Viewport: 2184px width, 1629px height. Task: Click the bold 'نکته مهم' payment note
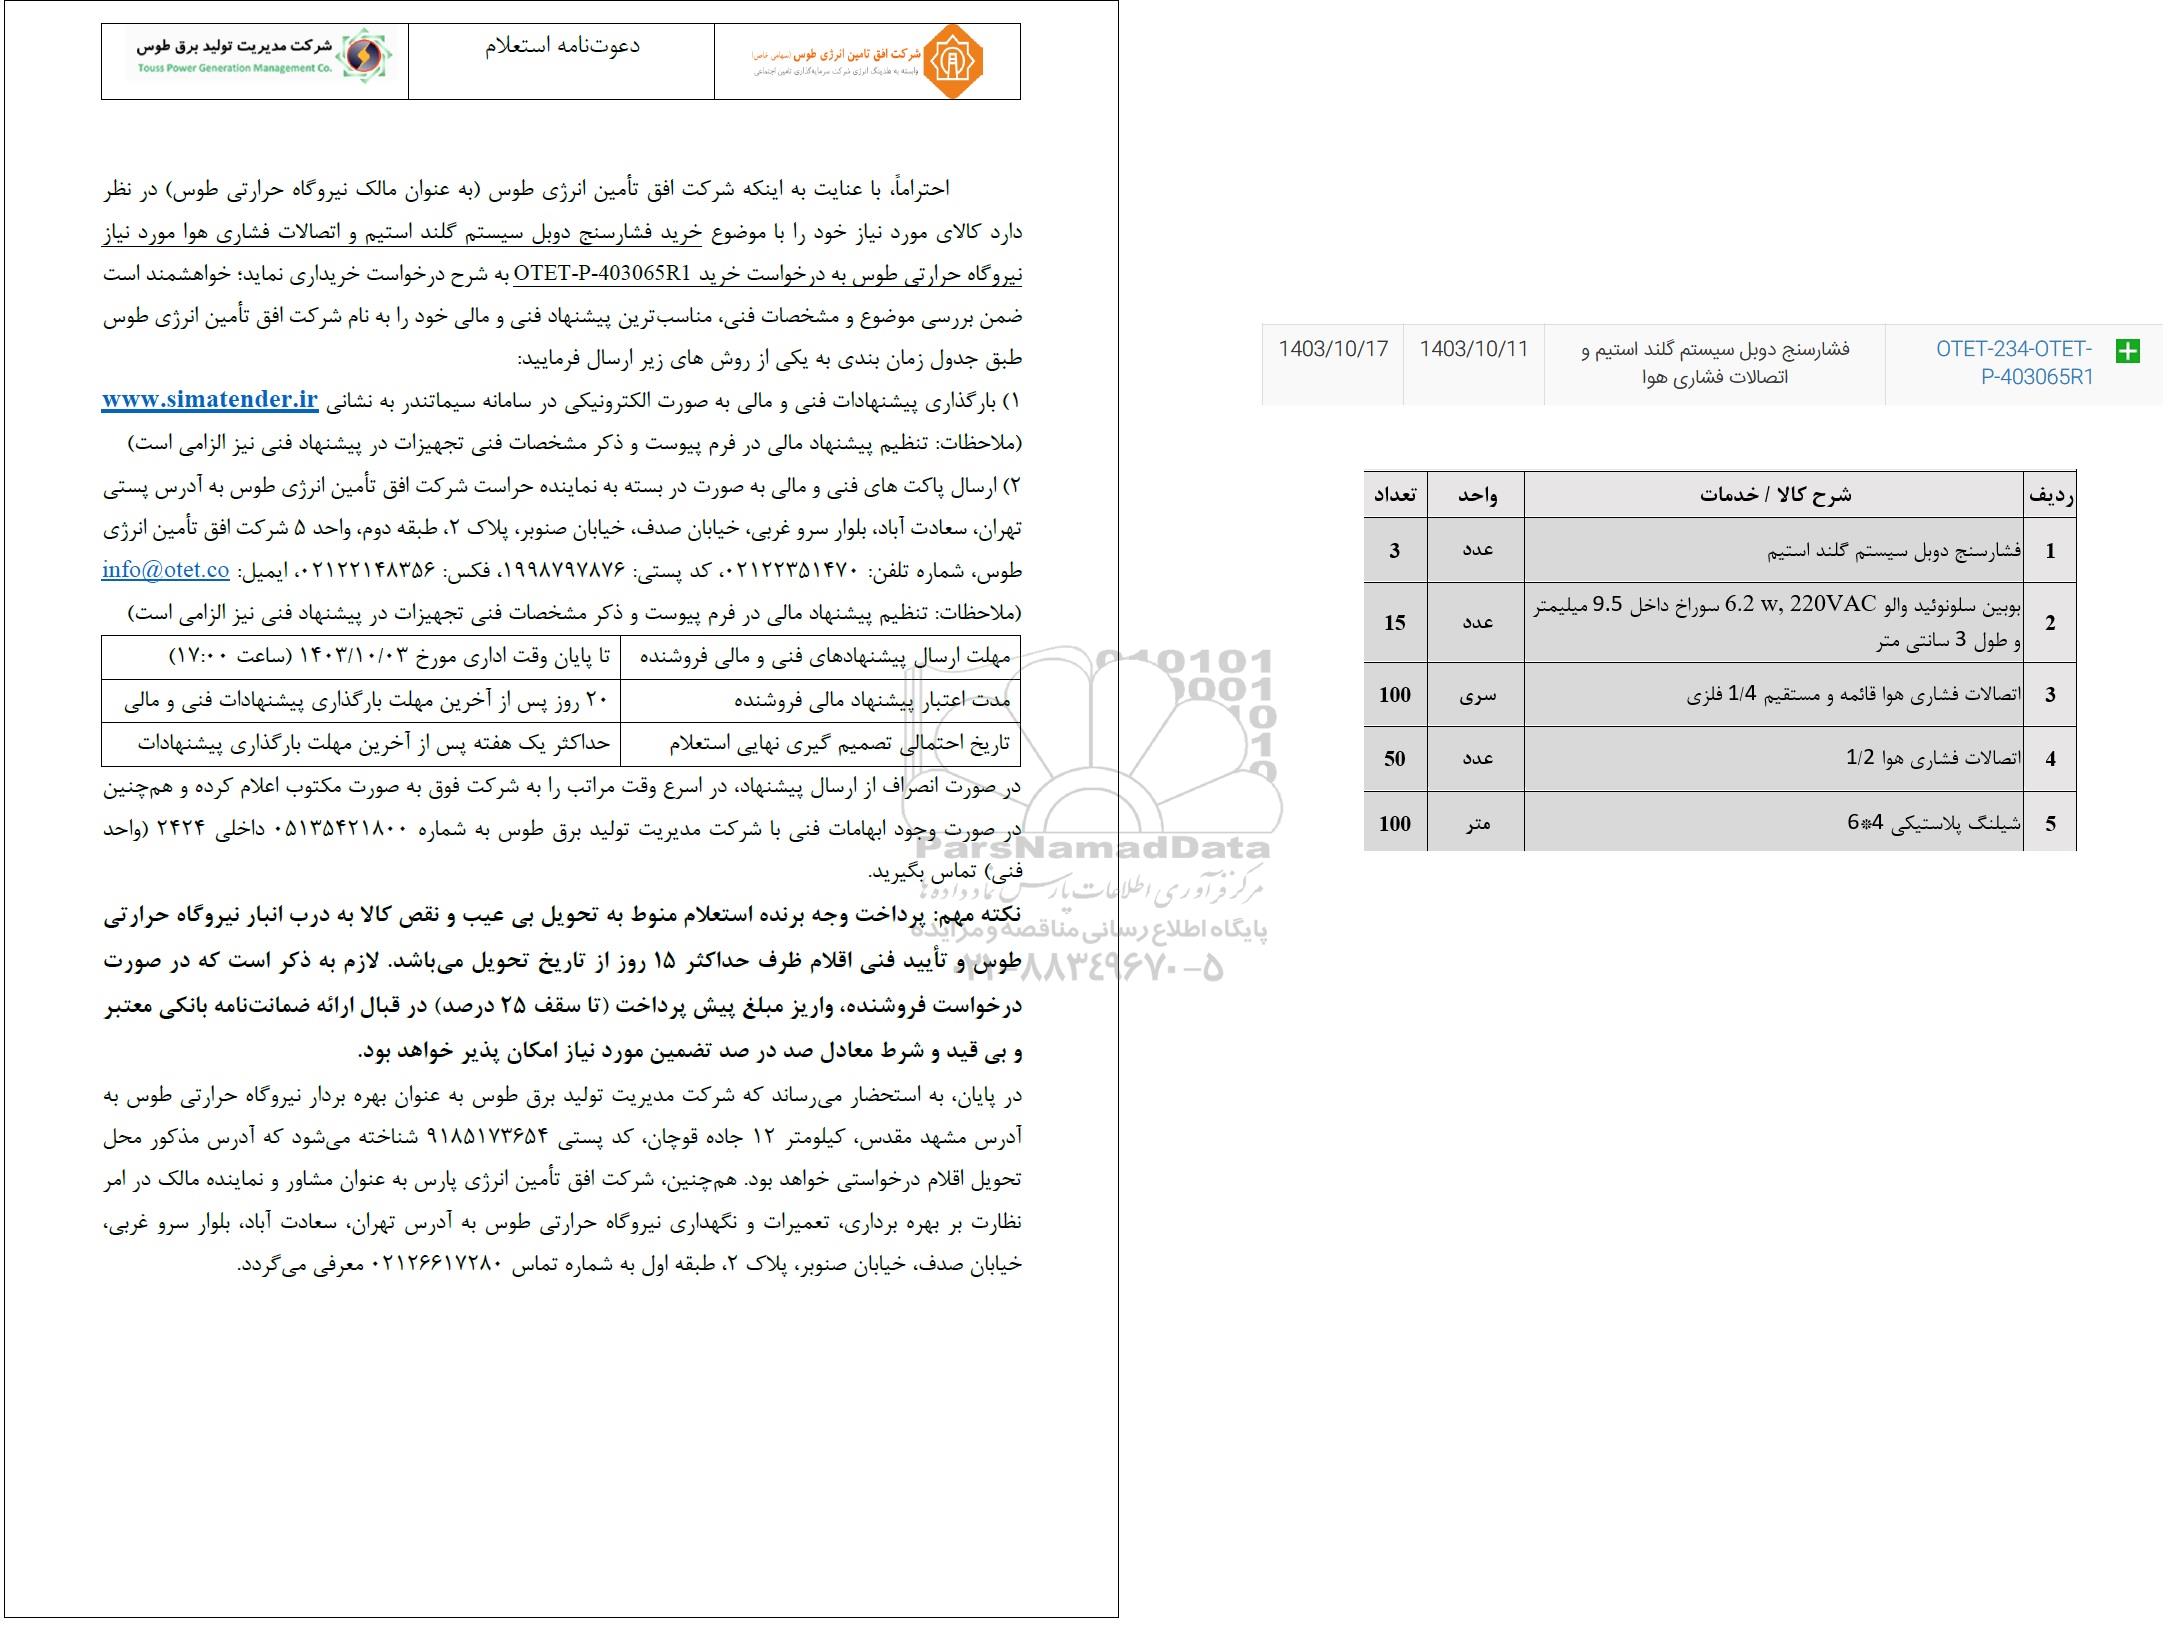(562, 984)
